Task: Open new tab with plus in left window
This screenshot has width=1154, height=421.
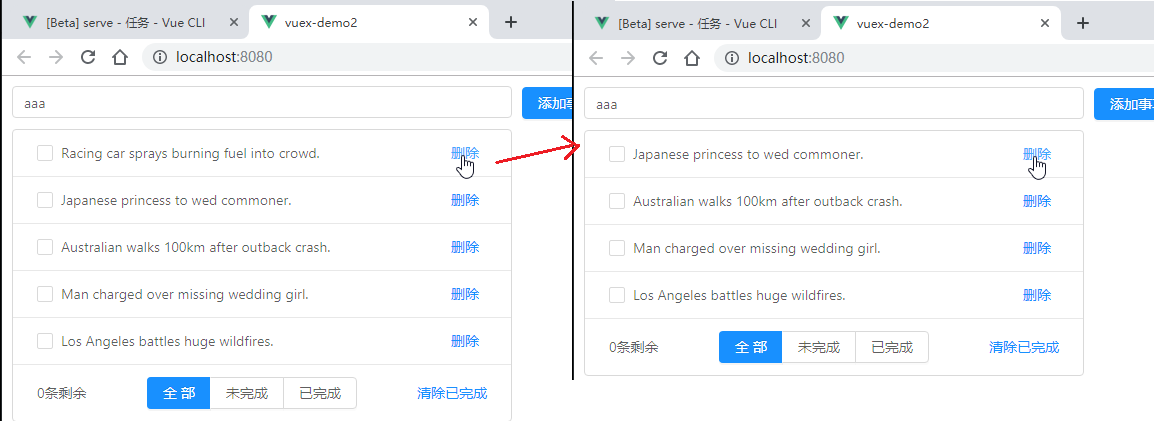Action: coord(510,22)
